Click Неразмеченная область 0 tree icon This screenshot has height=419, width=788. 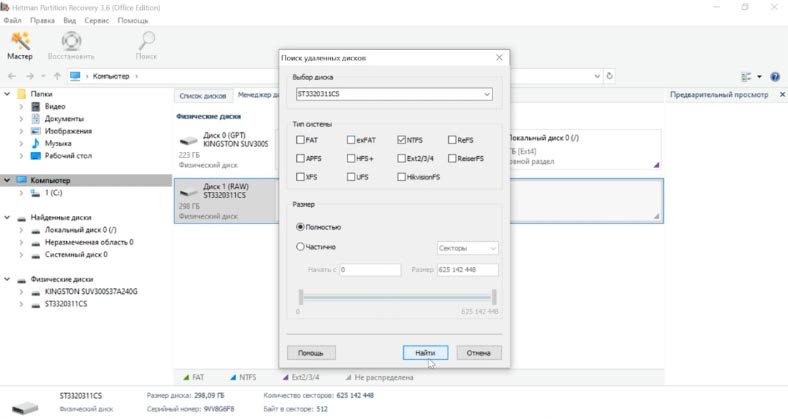[35, 242]
